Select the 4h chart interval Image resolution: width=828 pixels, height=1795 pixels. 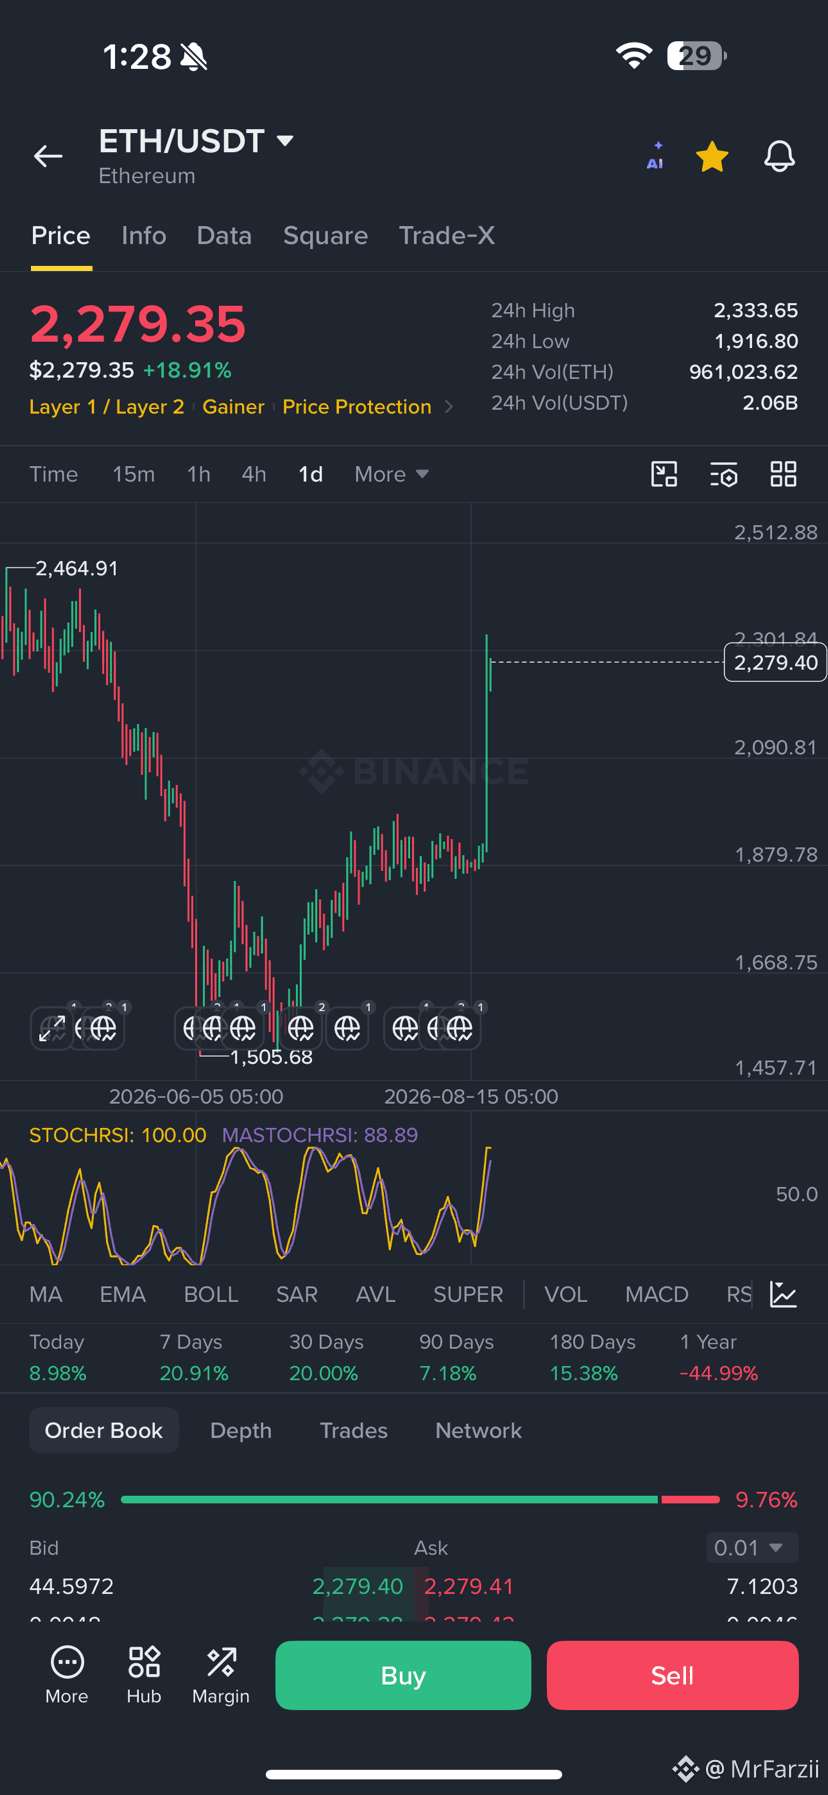coord(254,474)
